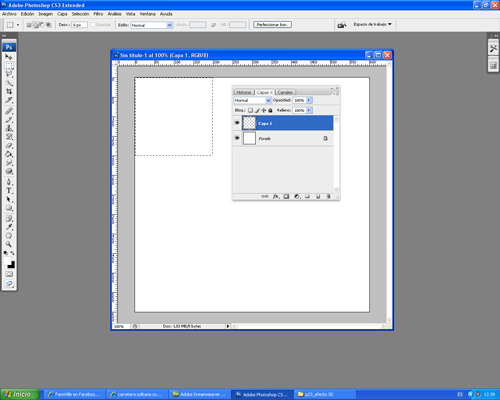
Task: Open Capas panel options menu
Action: [x=335, y=93]
